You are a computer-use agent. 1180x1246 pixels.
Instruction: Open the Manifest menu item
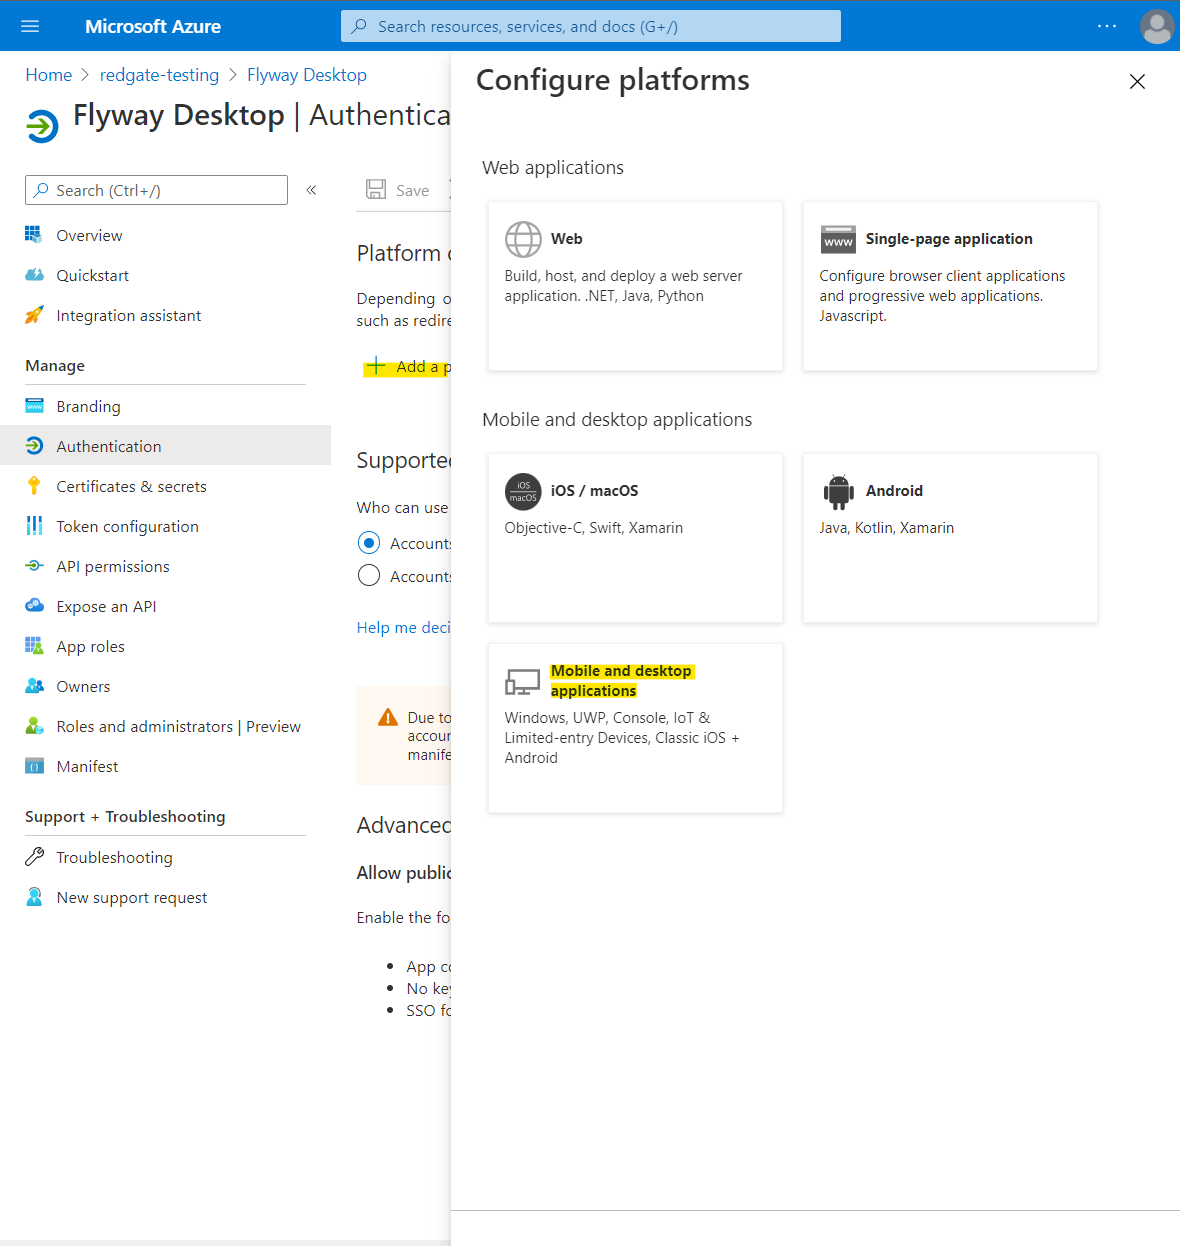[87, 767]
